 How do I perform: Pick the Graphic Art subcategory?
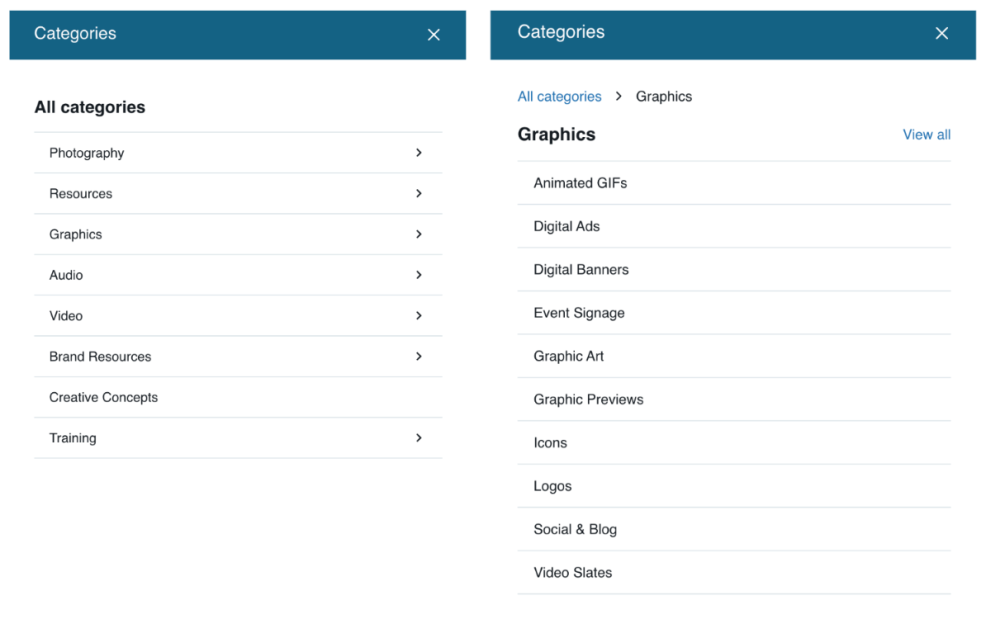click(568, 356)
